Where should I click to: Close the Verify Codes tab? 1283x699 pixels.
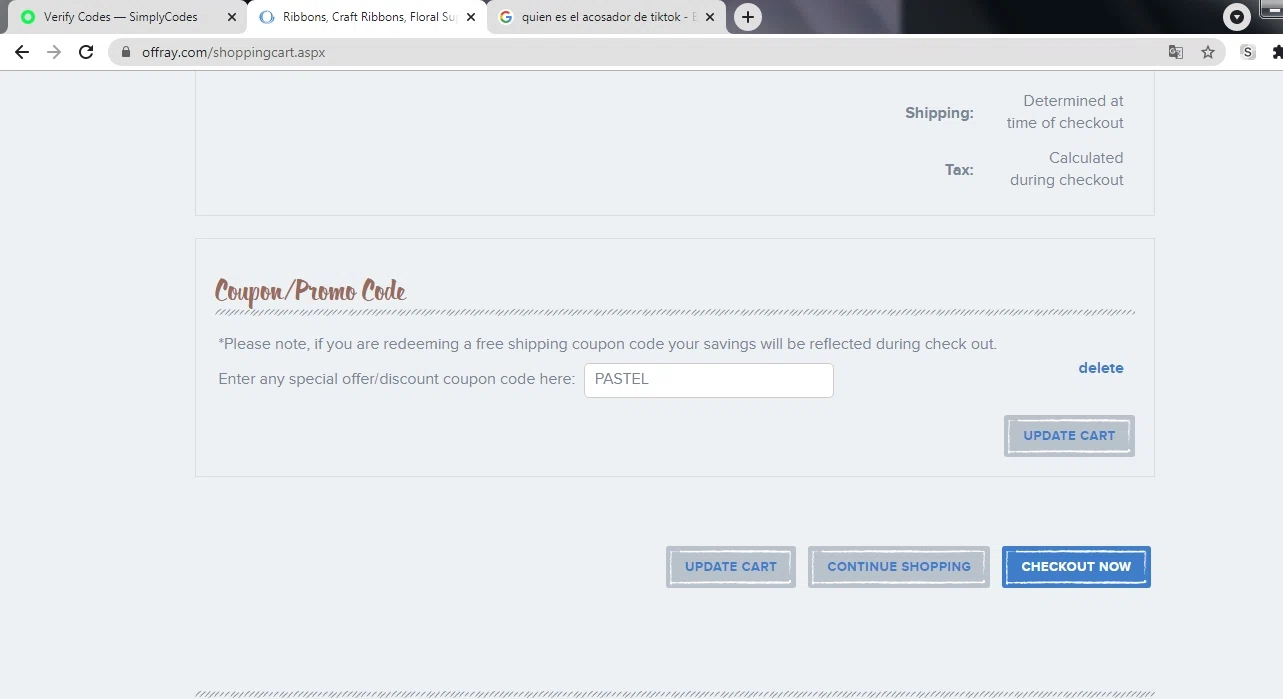[x=232, y=17]
